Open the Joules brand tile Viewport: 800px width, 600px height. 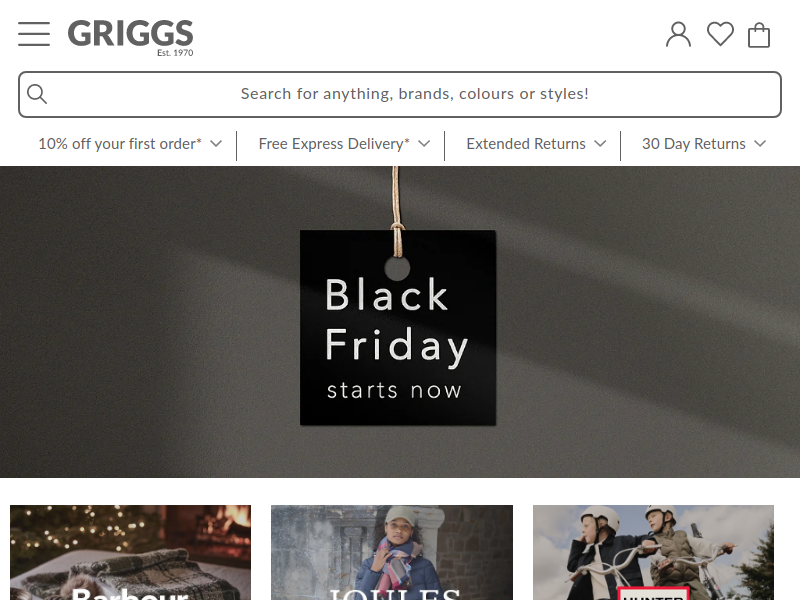pyautogui.click(x=392, y=553)
